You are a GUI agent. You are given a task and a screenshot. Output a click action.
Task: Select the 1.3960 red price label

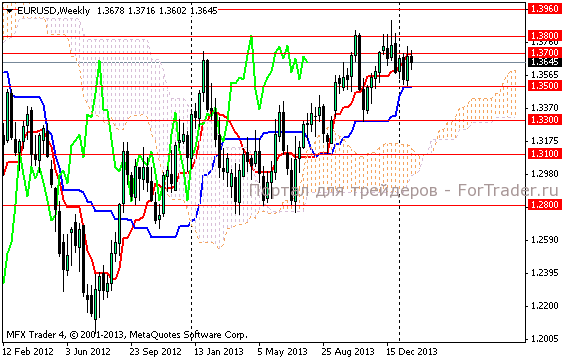pyautogui.click(x=545, y=9)
